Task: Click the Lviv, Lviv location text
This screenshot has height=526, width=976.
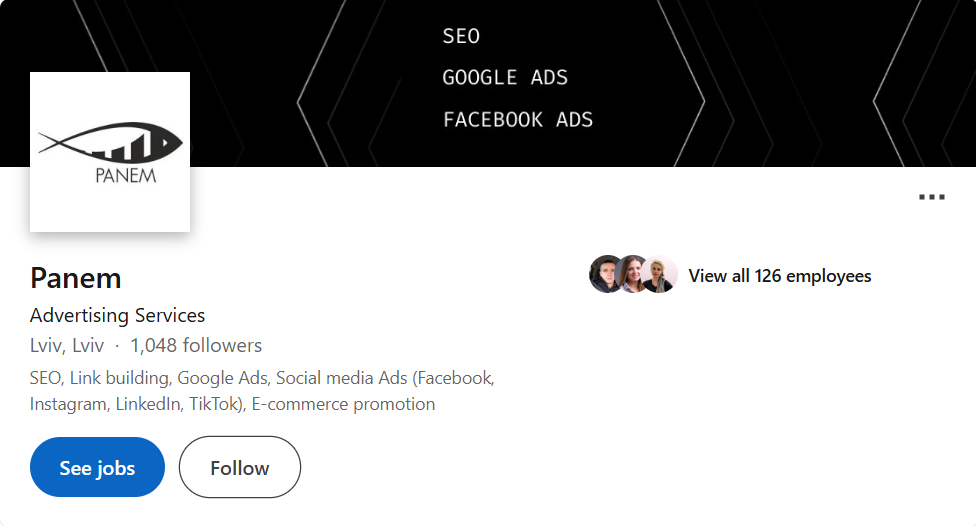Action: (66, 346)
